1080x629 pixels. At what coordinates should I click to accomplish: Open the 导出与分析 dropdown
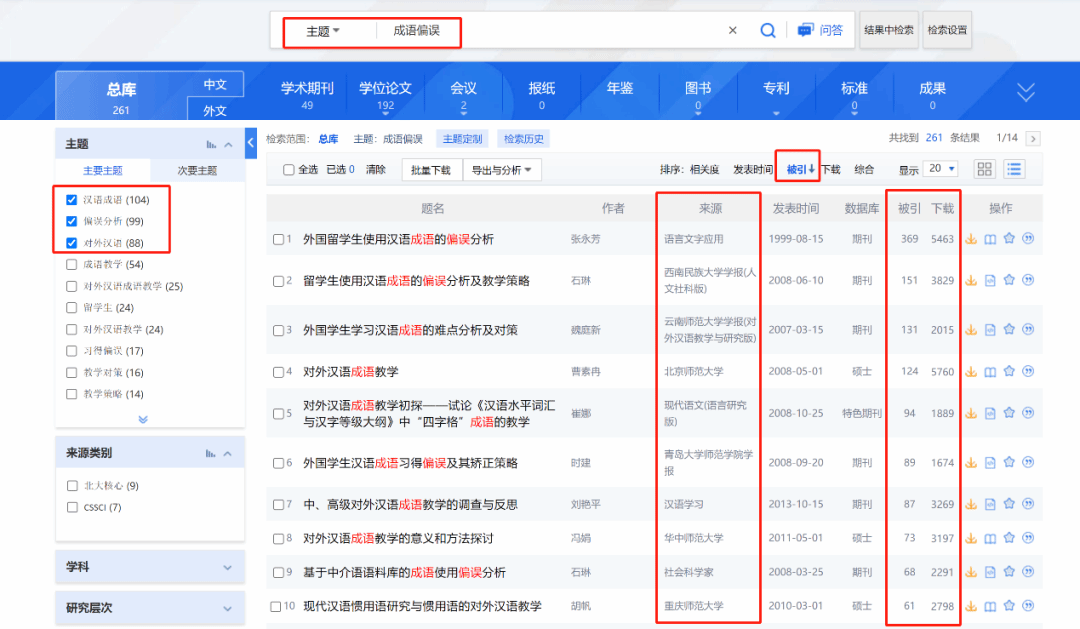501,170
